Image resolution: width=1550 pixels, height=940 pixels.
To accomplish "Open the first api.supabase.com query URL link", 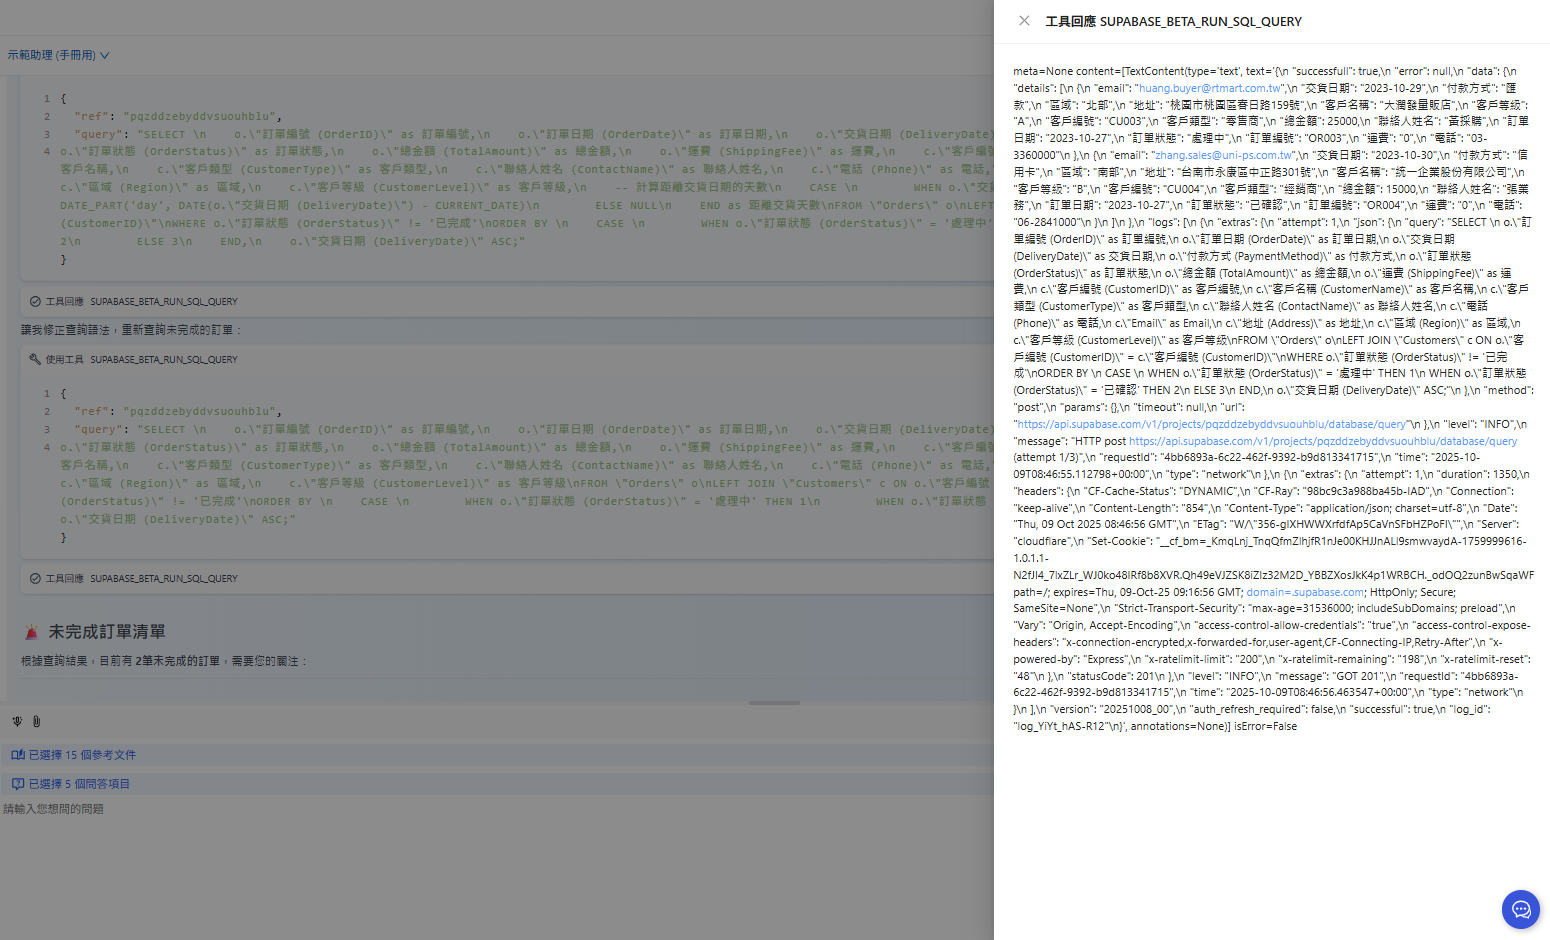I will (x=1211, y=424).
